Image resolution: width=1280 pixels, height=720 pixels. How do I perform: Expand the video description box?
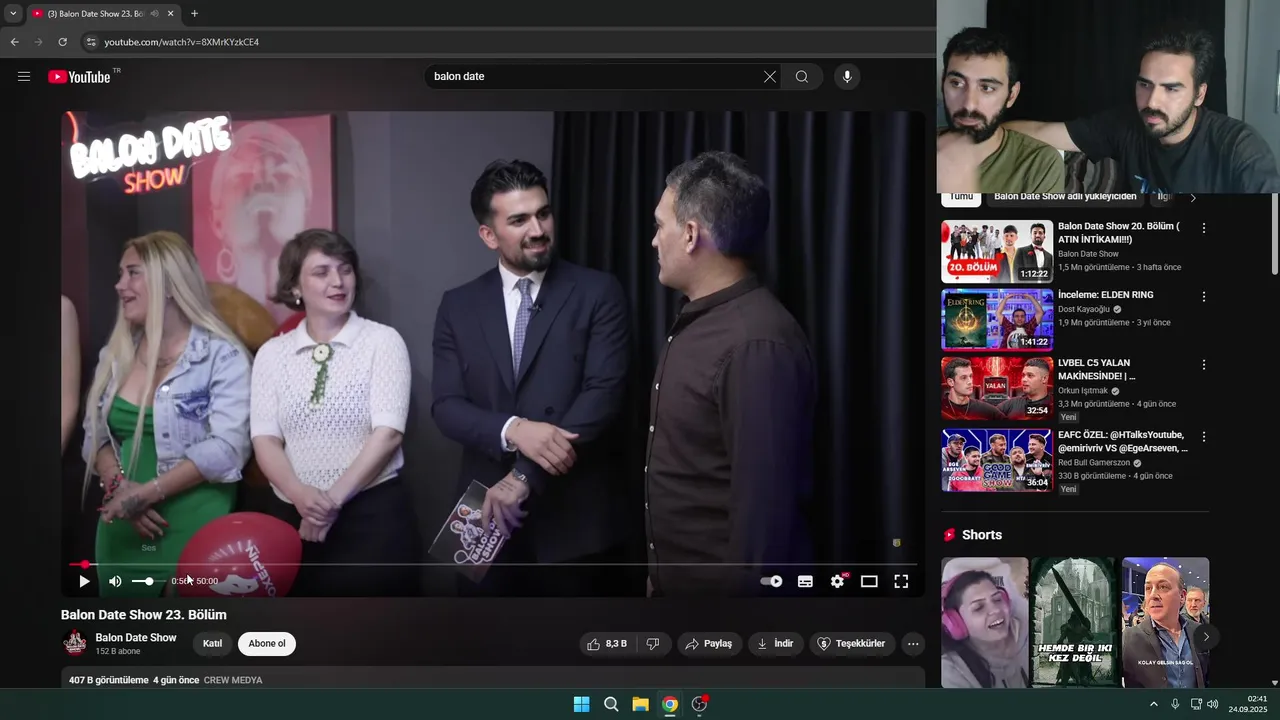click(493, 678)
